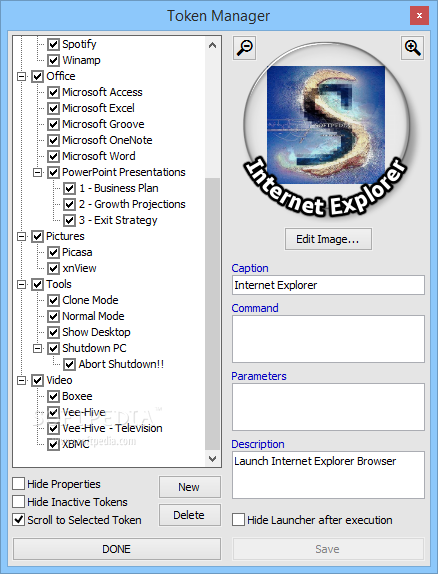The height and width of the screenshot is (574, 438).
Task: Click the token tree scrollbar thumb
Action: coord(212,314)
